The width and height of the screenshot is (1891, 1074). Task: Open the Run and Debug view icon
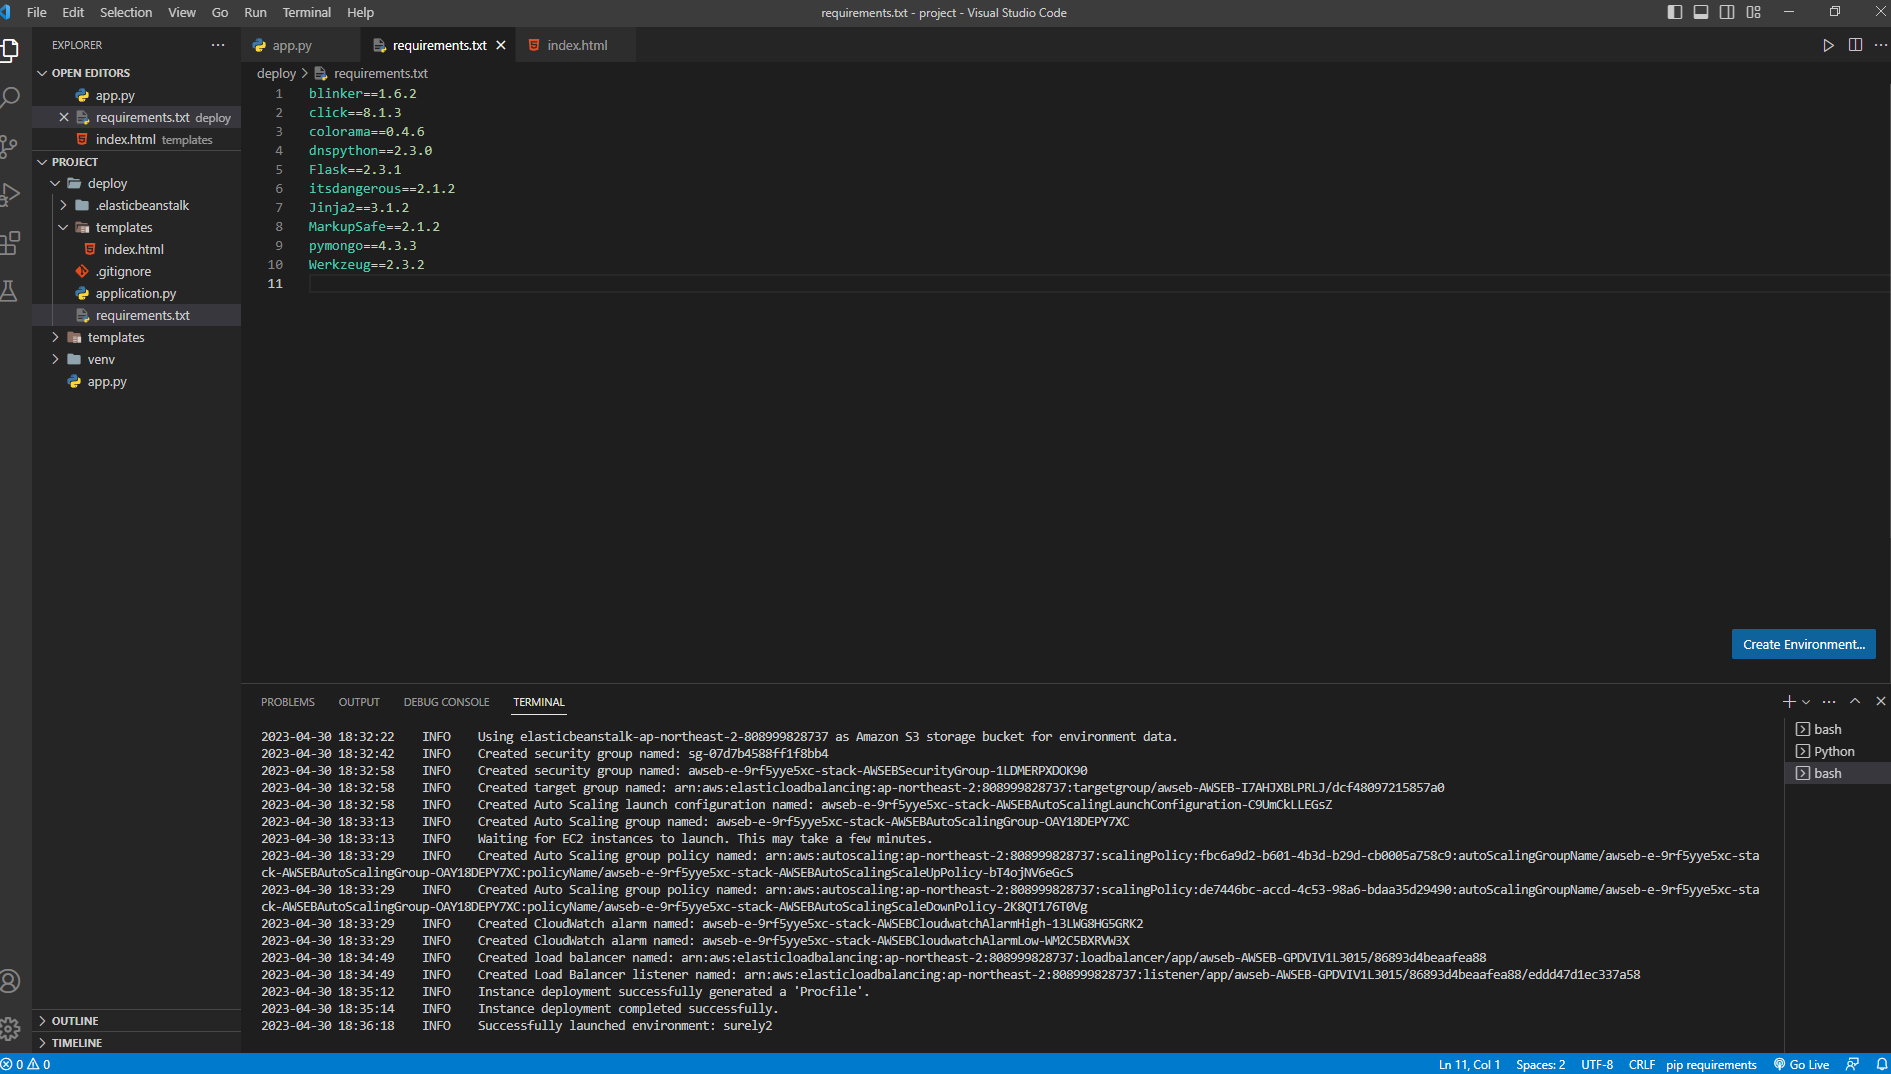tap(10, 194)
